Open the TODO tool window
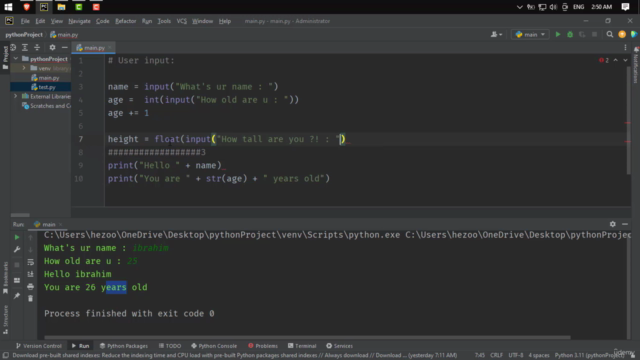 click(x=170, y=346)
